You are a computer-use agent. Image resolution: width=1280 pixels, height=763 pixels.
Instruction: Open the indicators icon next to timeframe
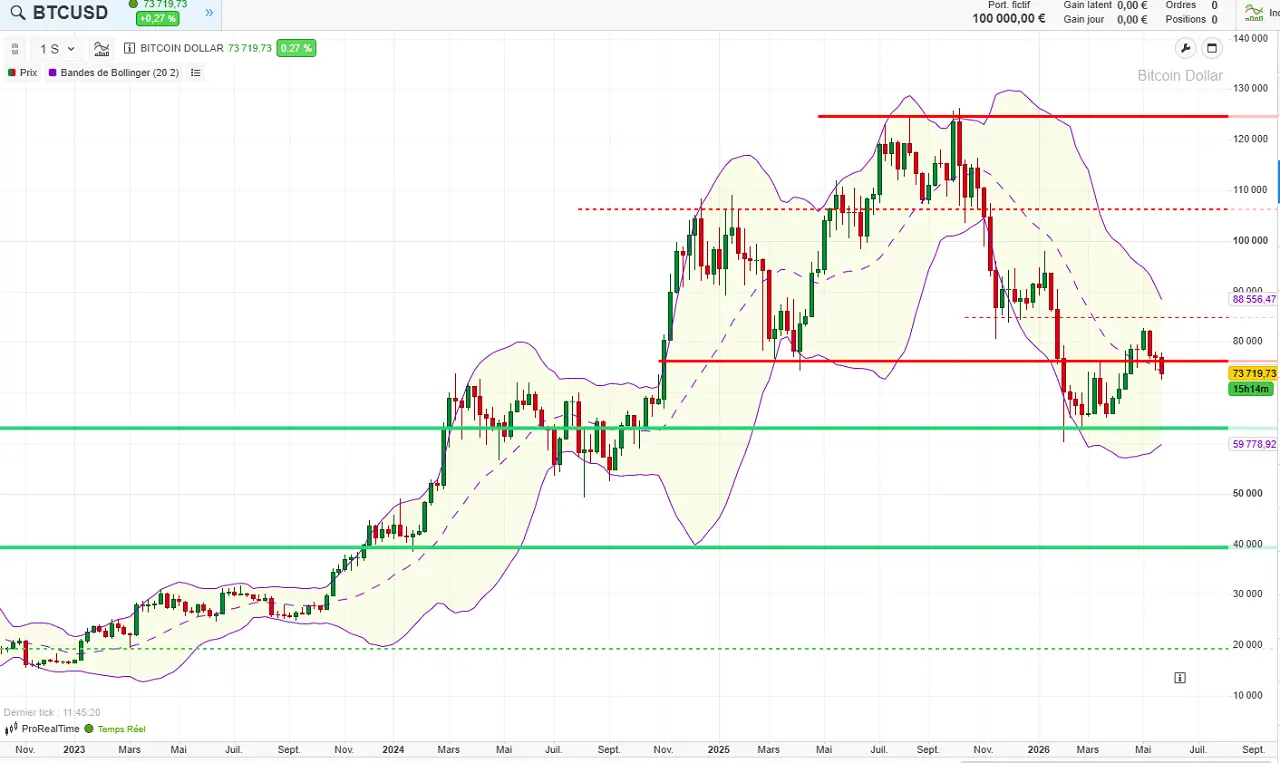[x=101, y=48]
